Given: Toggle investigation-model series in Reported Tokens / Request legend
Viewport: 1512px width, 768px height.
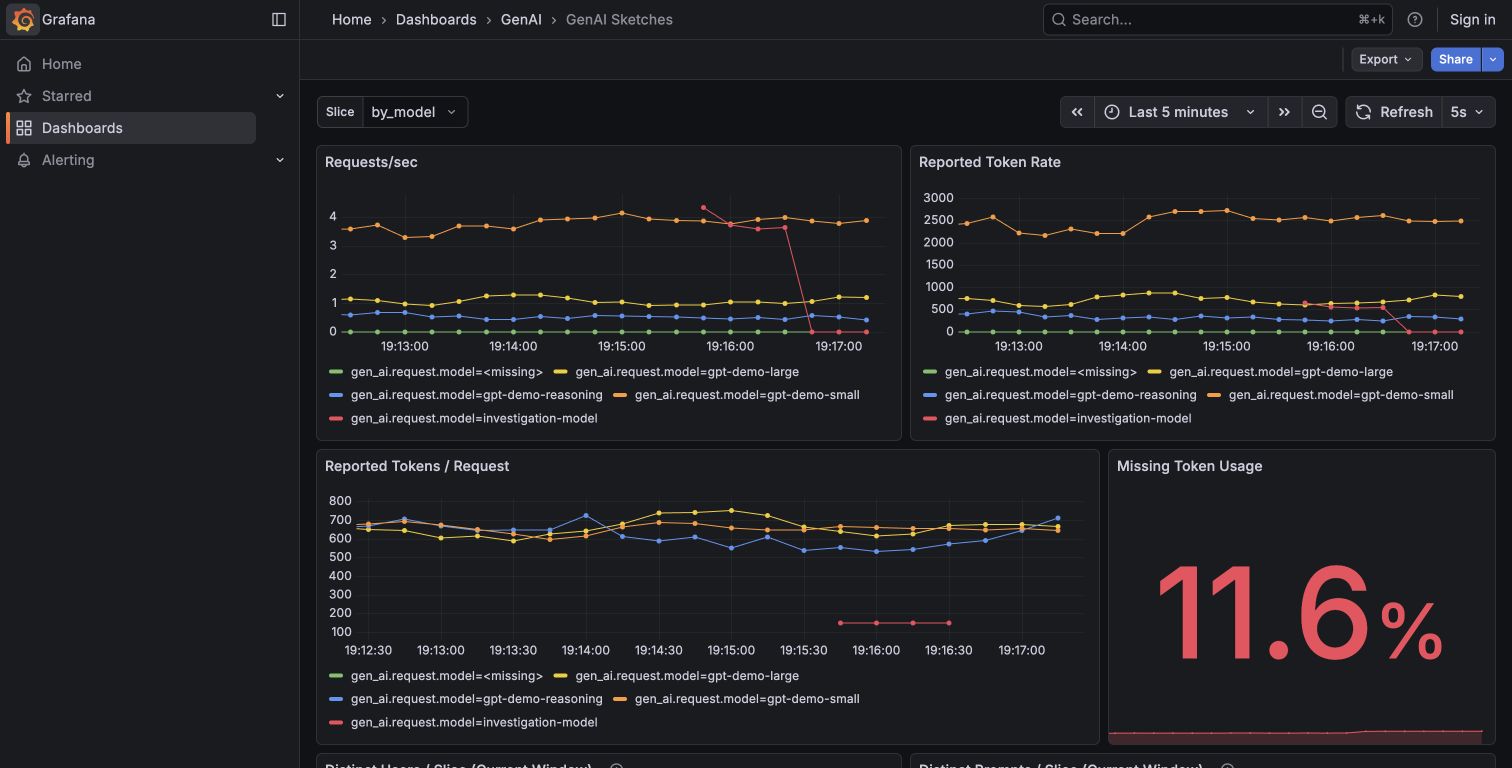Looking at the screenshot, I should [474, 722].
